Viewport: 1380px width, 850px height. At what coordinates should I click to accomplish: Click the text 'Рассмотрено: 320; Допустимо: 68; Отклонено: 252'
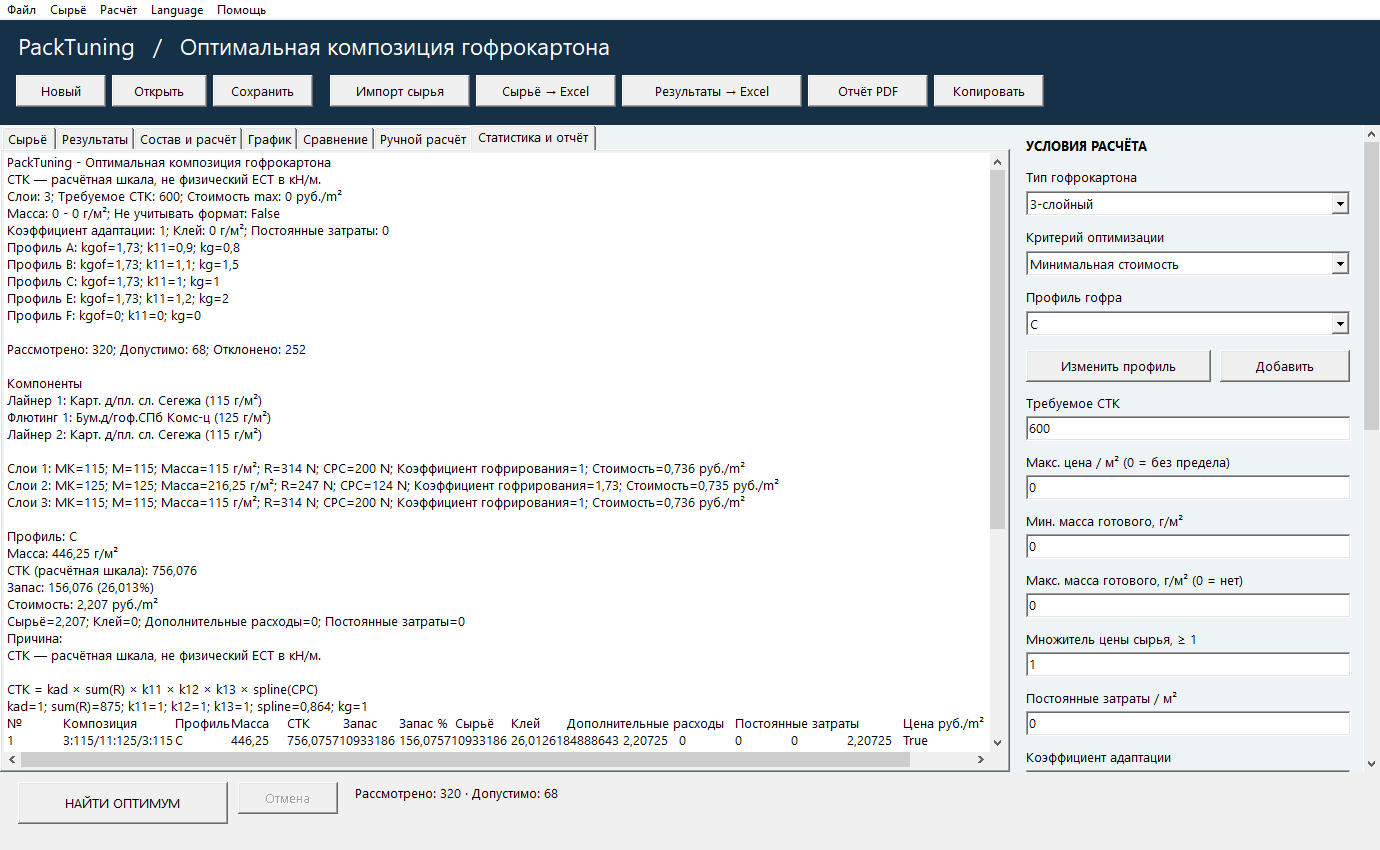tap(156, 350)
